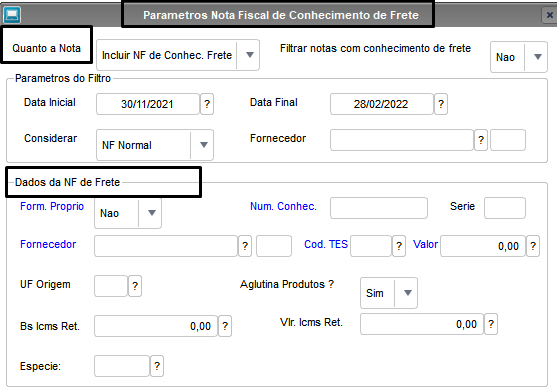This screenshot has width=557, height=392.
Task: Click the window system icon in title bar
Action: click(12, 15)
